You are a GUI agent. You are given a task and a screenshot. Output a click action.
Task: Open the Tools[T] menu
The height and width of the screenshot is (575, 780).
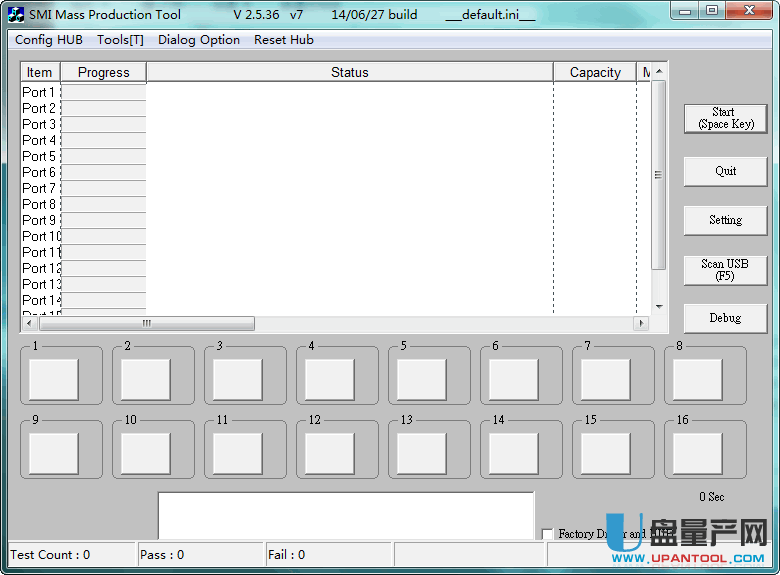120,40
